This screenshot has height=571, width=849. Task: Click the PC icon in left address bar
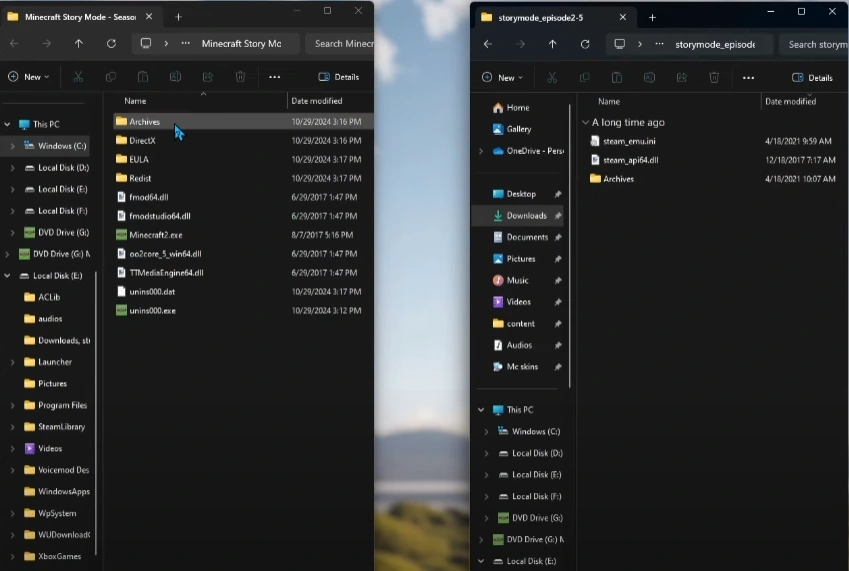point(146,43)
